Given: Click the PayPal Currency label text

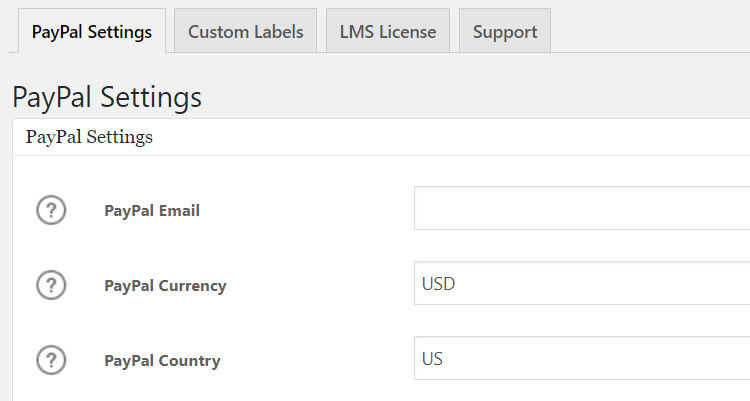Looking at the screenshot, I should [x=165, y=285].
